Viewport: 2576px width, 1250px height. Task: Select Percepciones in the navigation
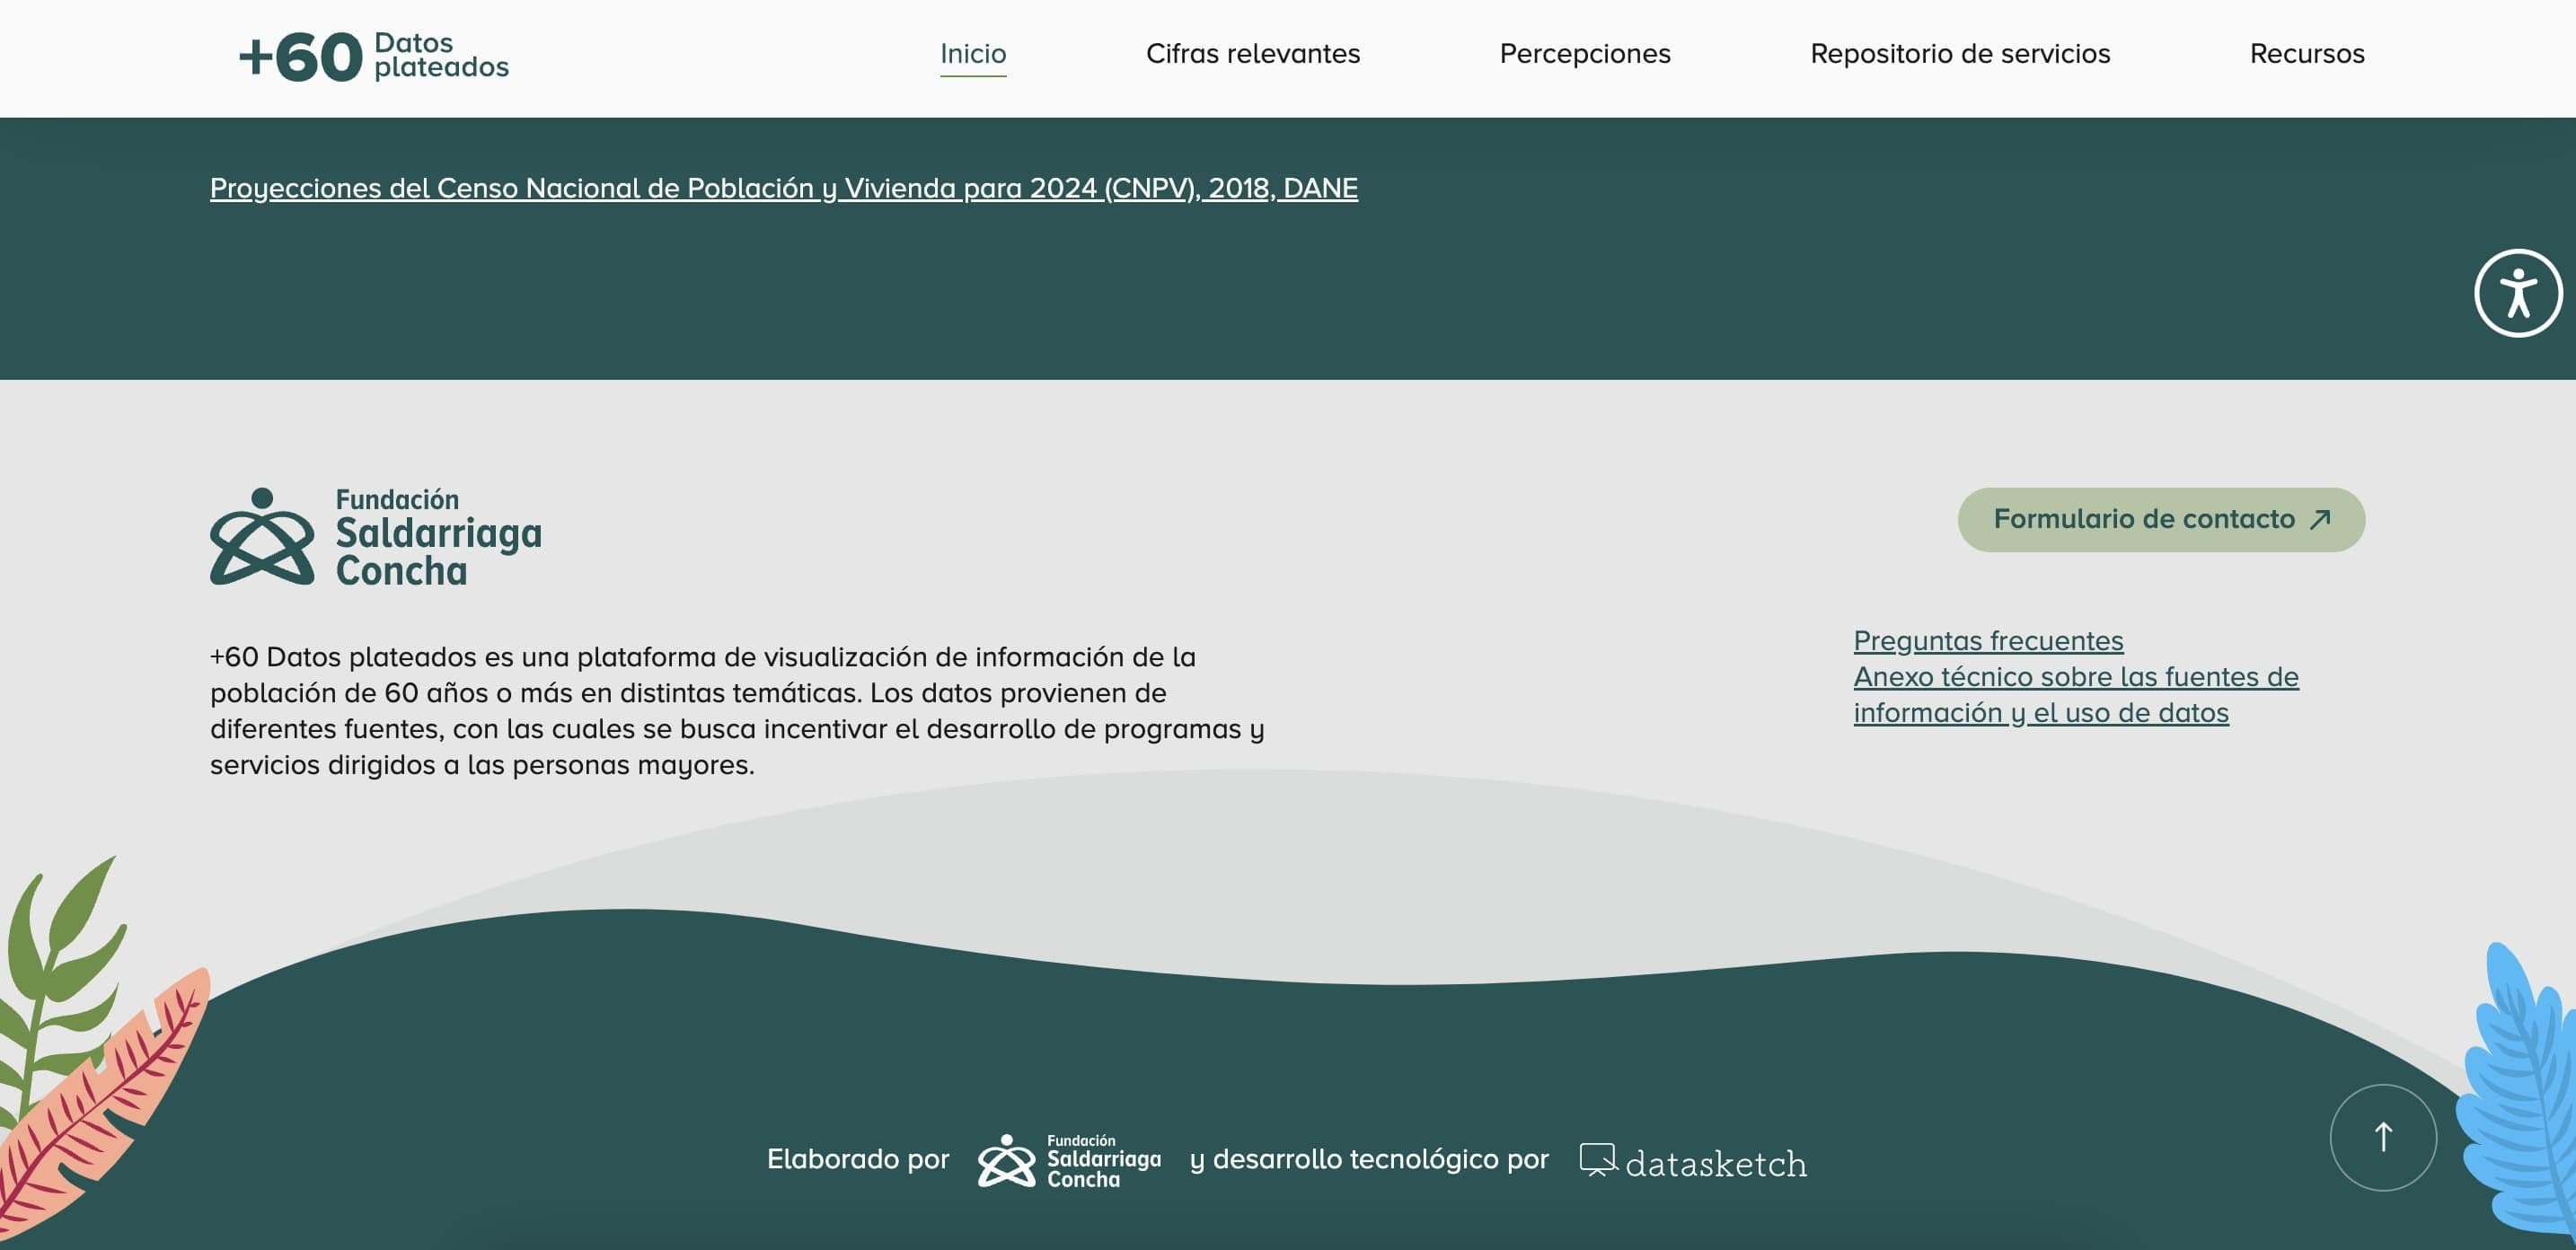click(x=1585, y=54)
